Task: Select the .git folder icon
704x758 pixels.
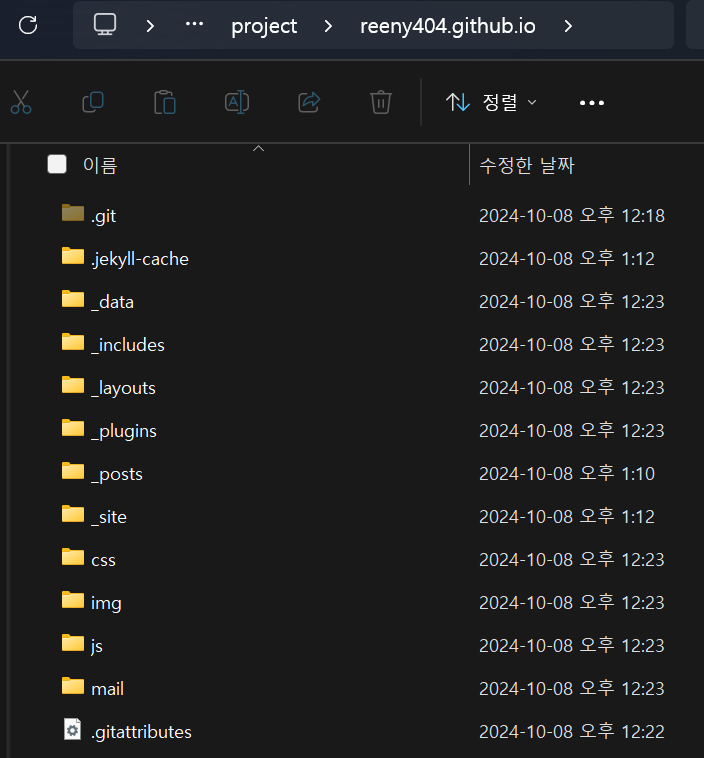Action: [73, 213]
